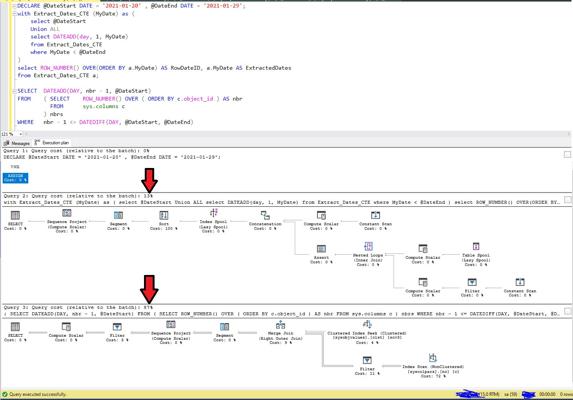Click the small box at right of Query 2 header

point(567,199)
